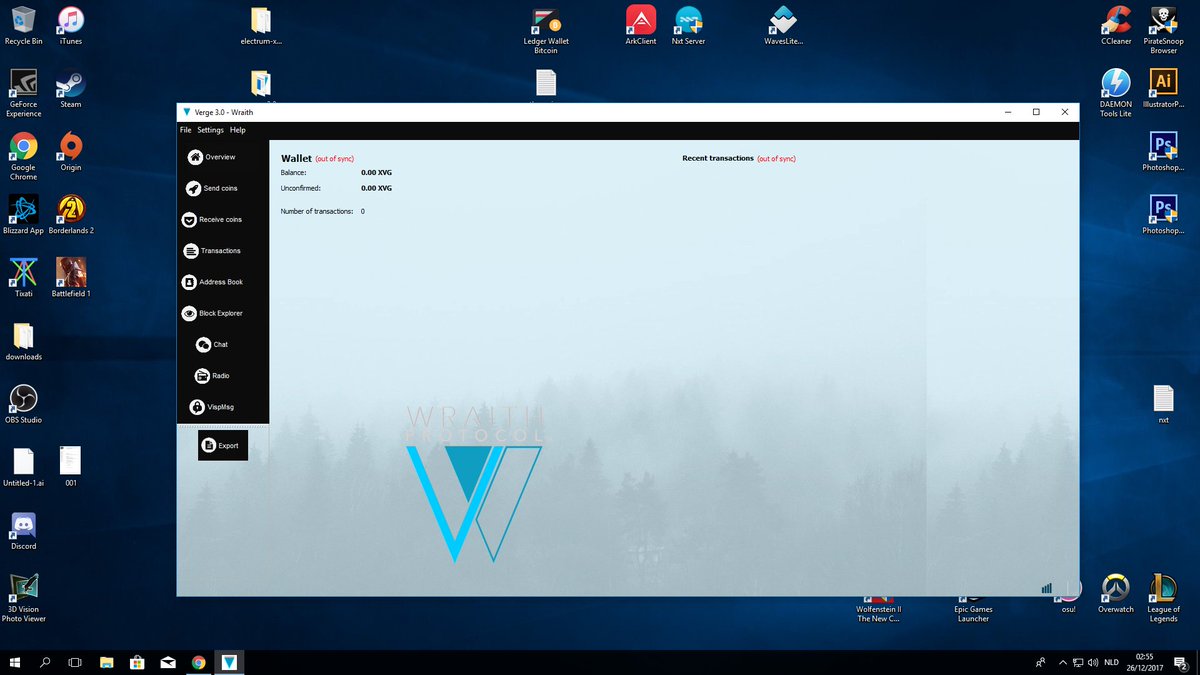This screenshot has width=1200, height=675.
Task: Select the WavesLite desktop shortcut
Action: point(783,26)
